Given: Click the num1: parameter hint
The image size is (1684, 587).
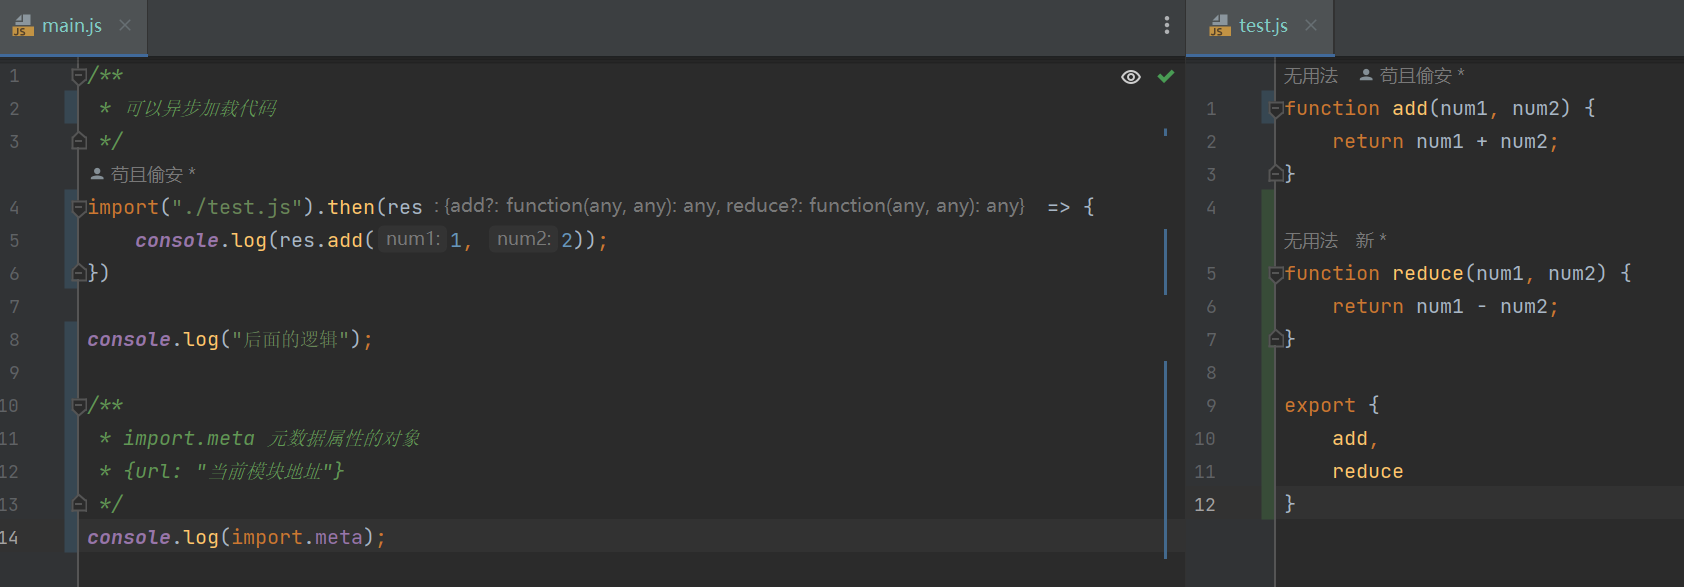Looking at the screenshot, I should click(412, 239).
